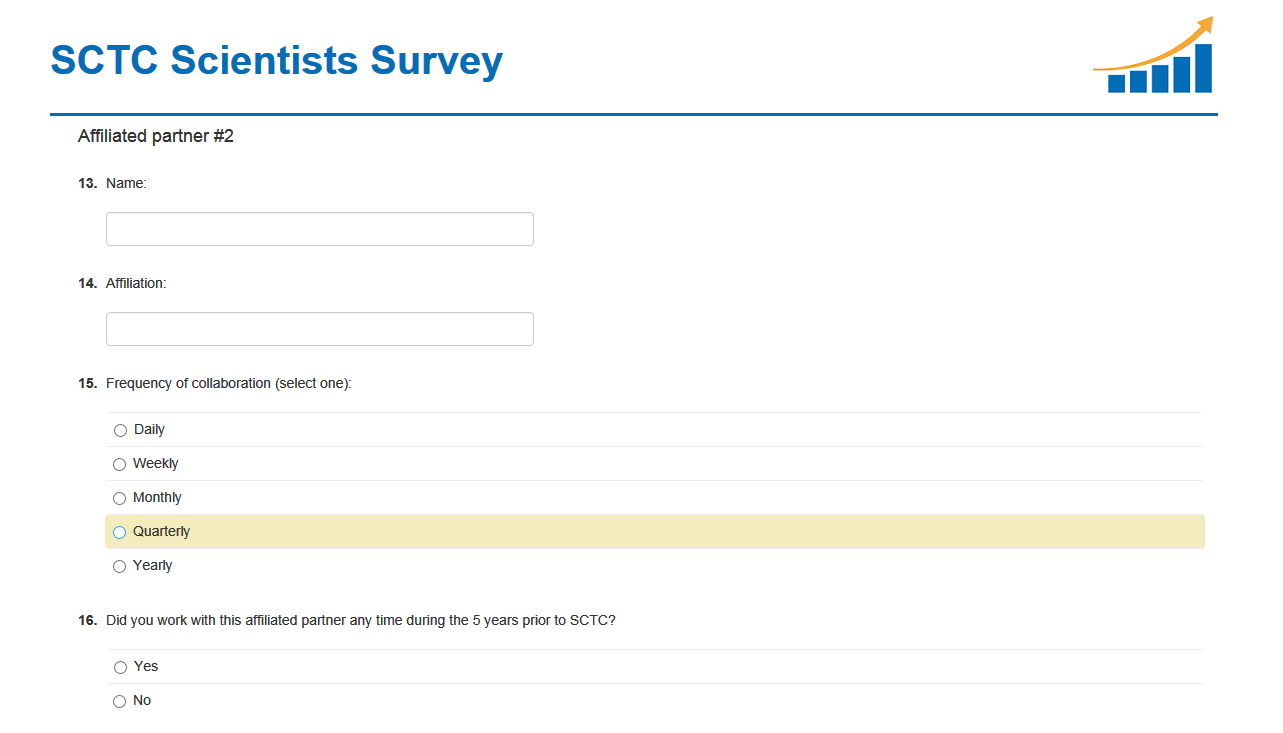This screenshot has height=733, width=1283.
Task: Select the Daily frequency option
Action: click(120, 430)
